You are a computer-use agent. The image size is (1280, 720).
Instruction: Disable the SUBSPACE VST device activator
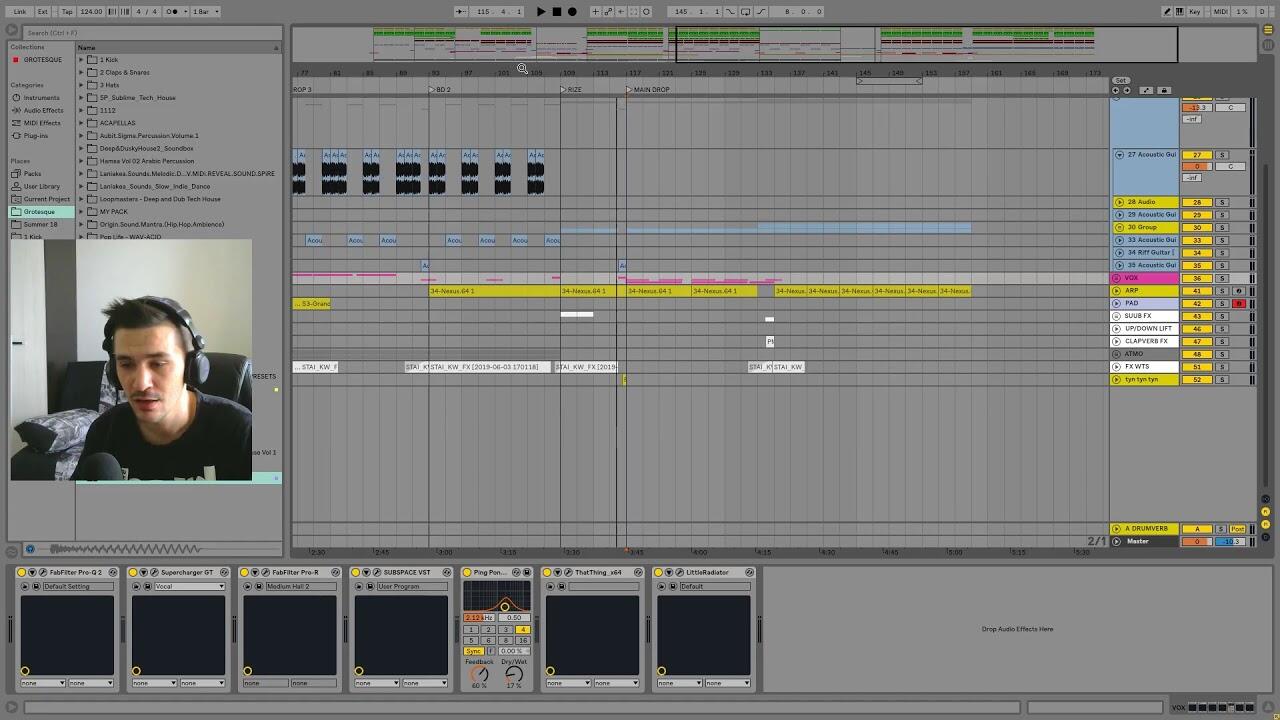coord(357,573)
